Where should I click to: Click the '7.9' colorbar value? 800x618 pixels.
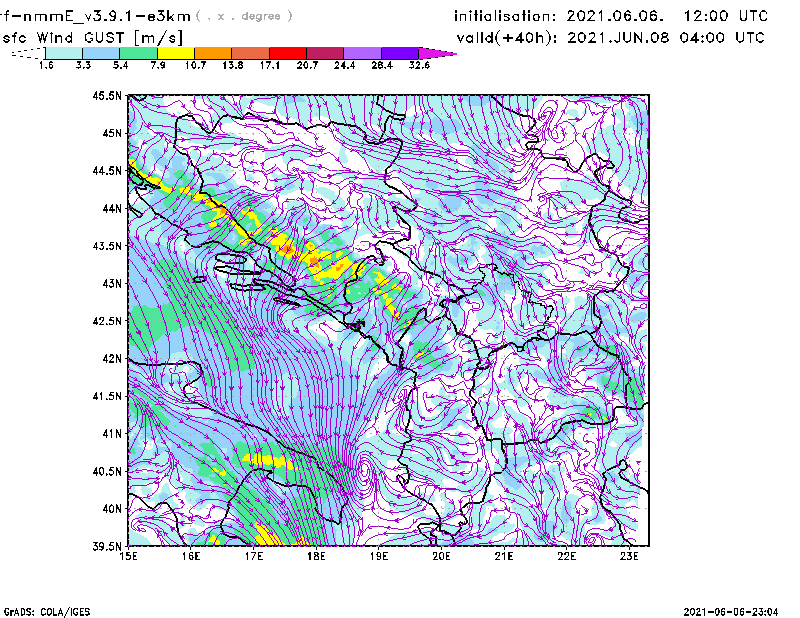(158, 65)
